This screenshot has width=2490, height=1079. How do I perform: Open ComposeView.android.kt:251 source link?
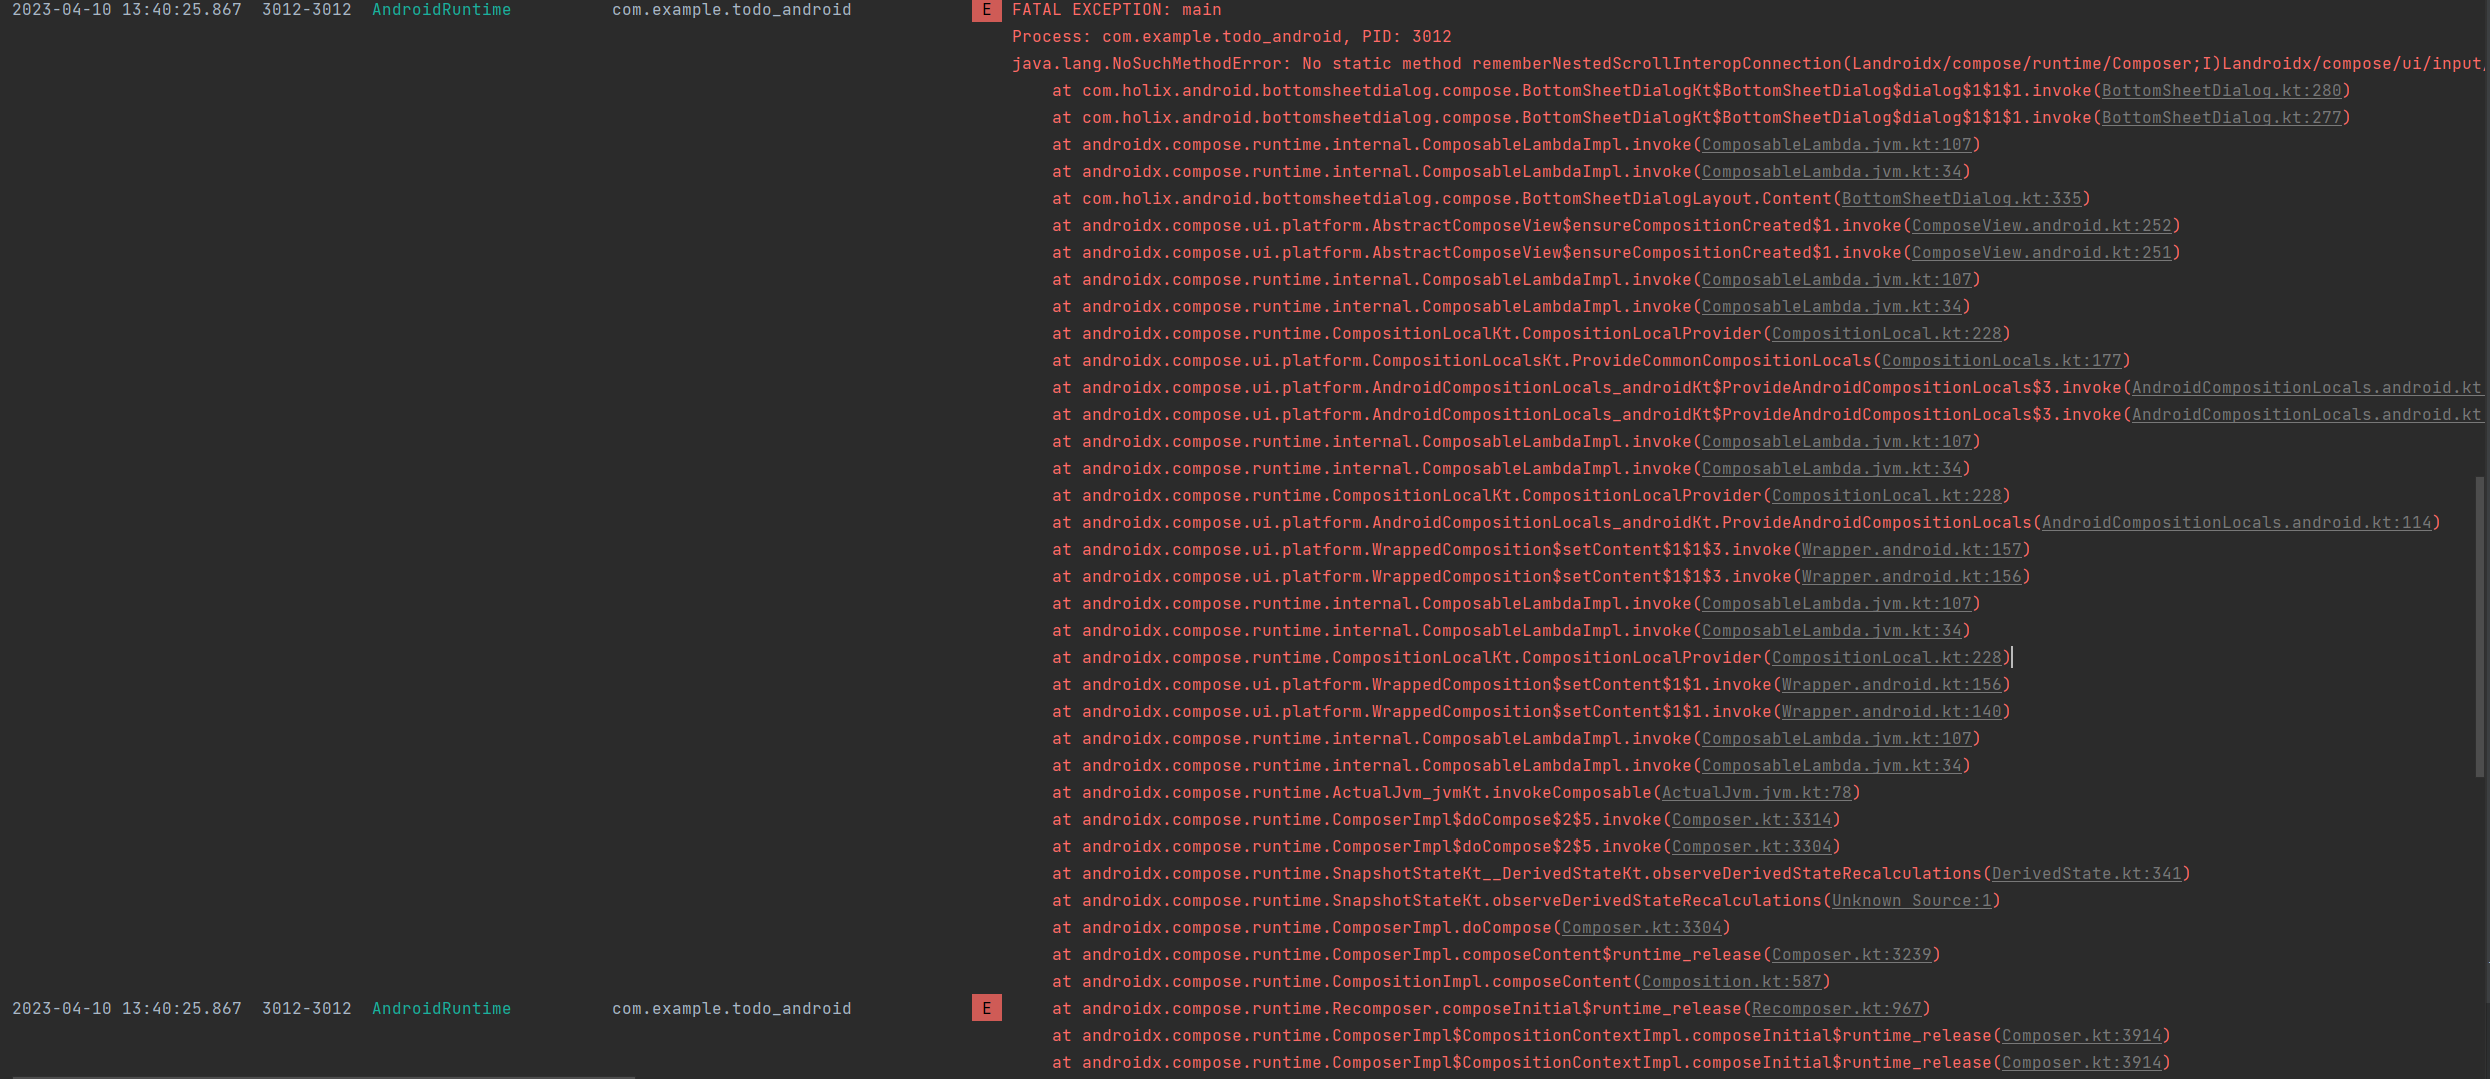click(x=2044, y=252)
